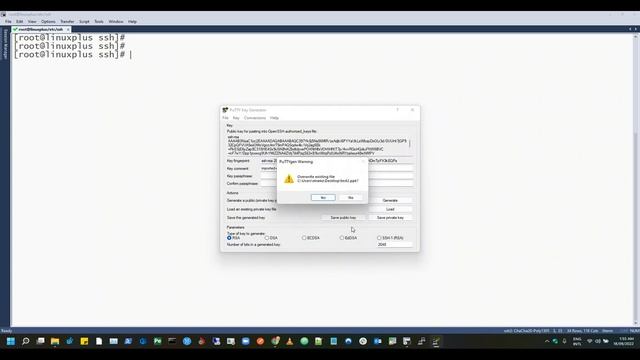The image size is (640, 360).
Task: Open the black terminal taskbar icon
Action: [172, 340]
